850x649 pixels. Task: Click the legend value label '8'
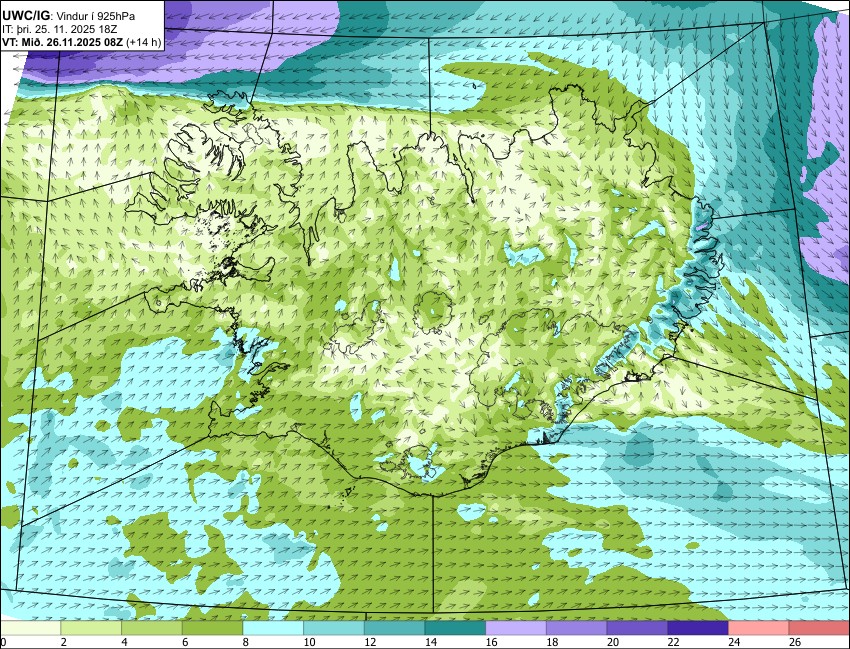click(x=246, y=642)
